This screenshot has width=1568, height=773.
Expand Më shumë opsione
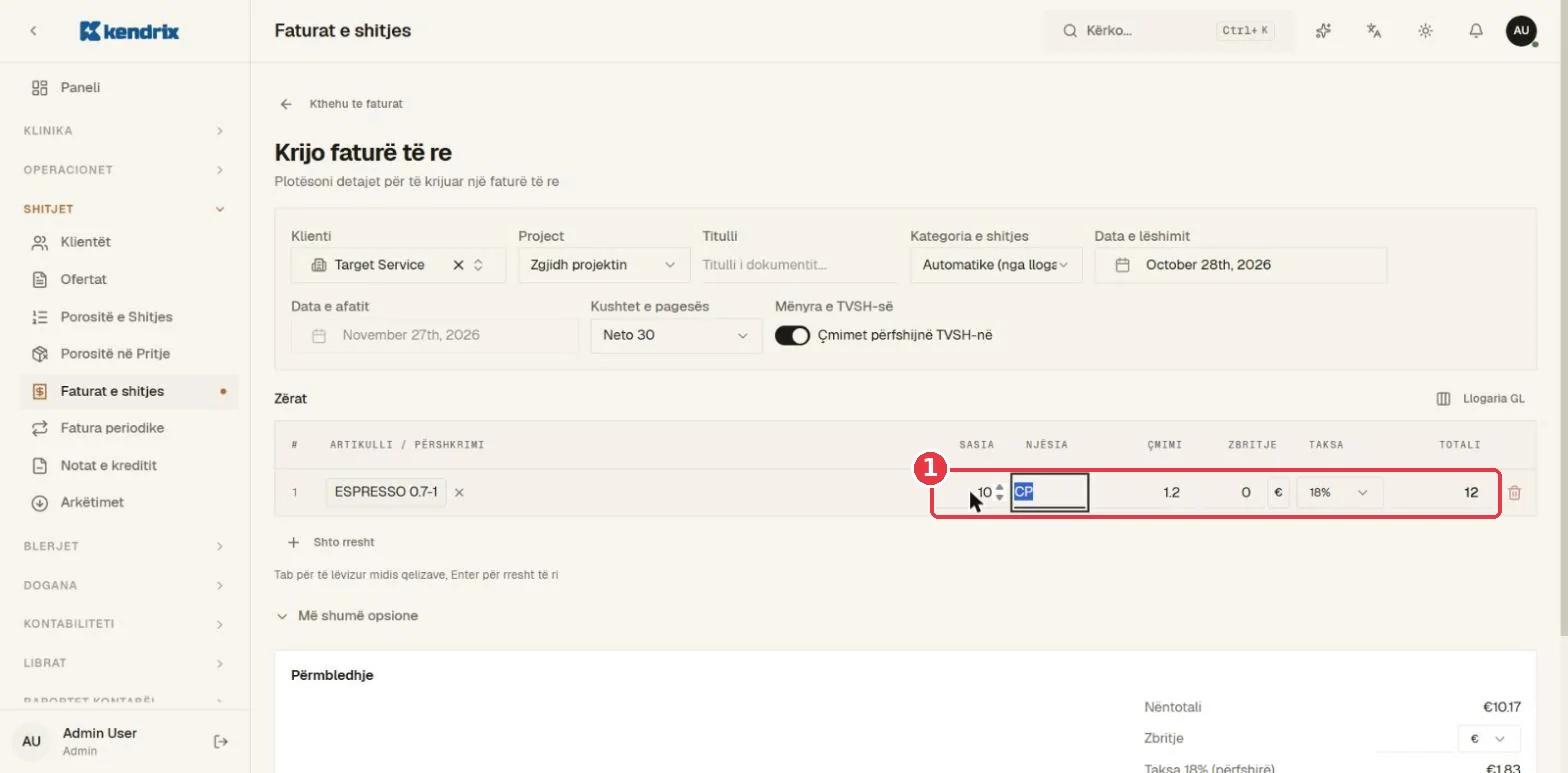[347, 616]
